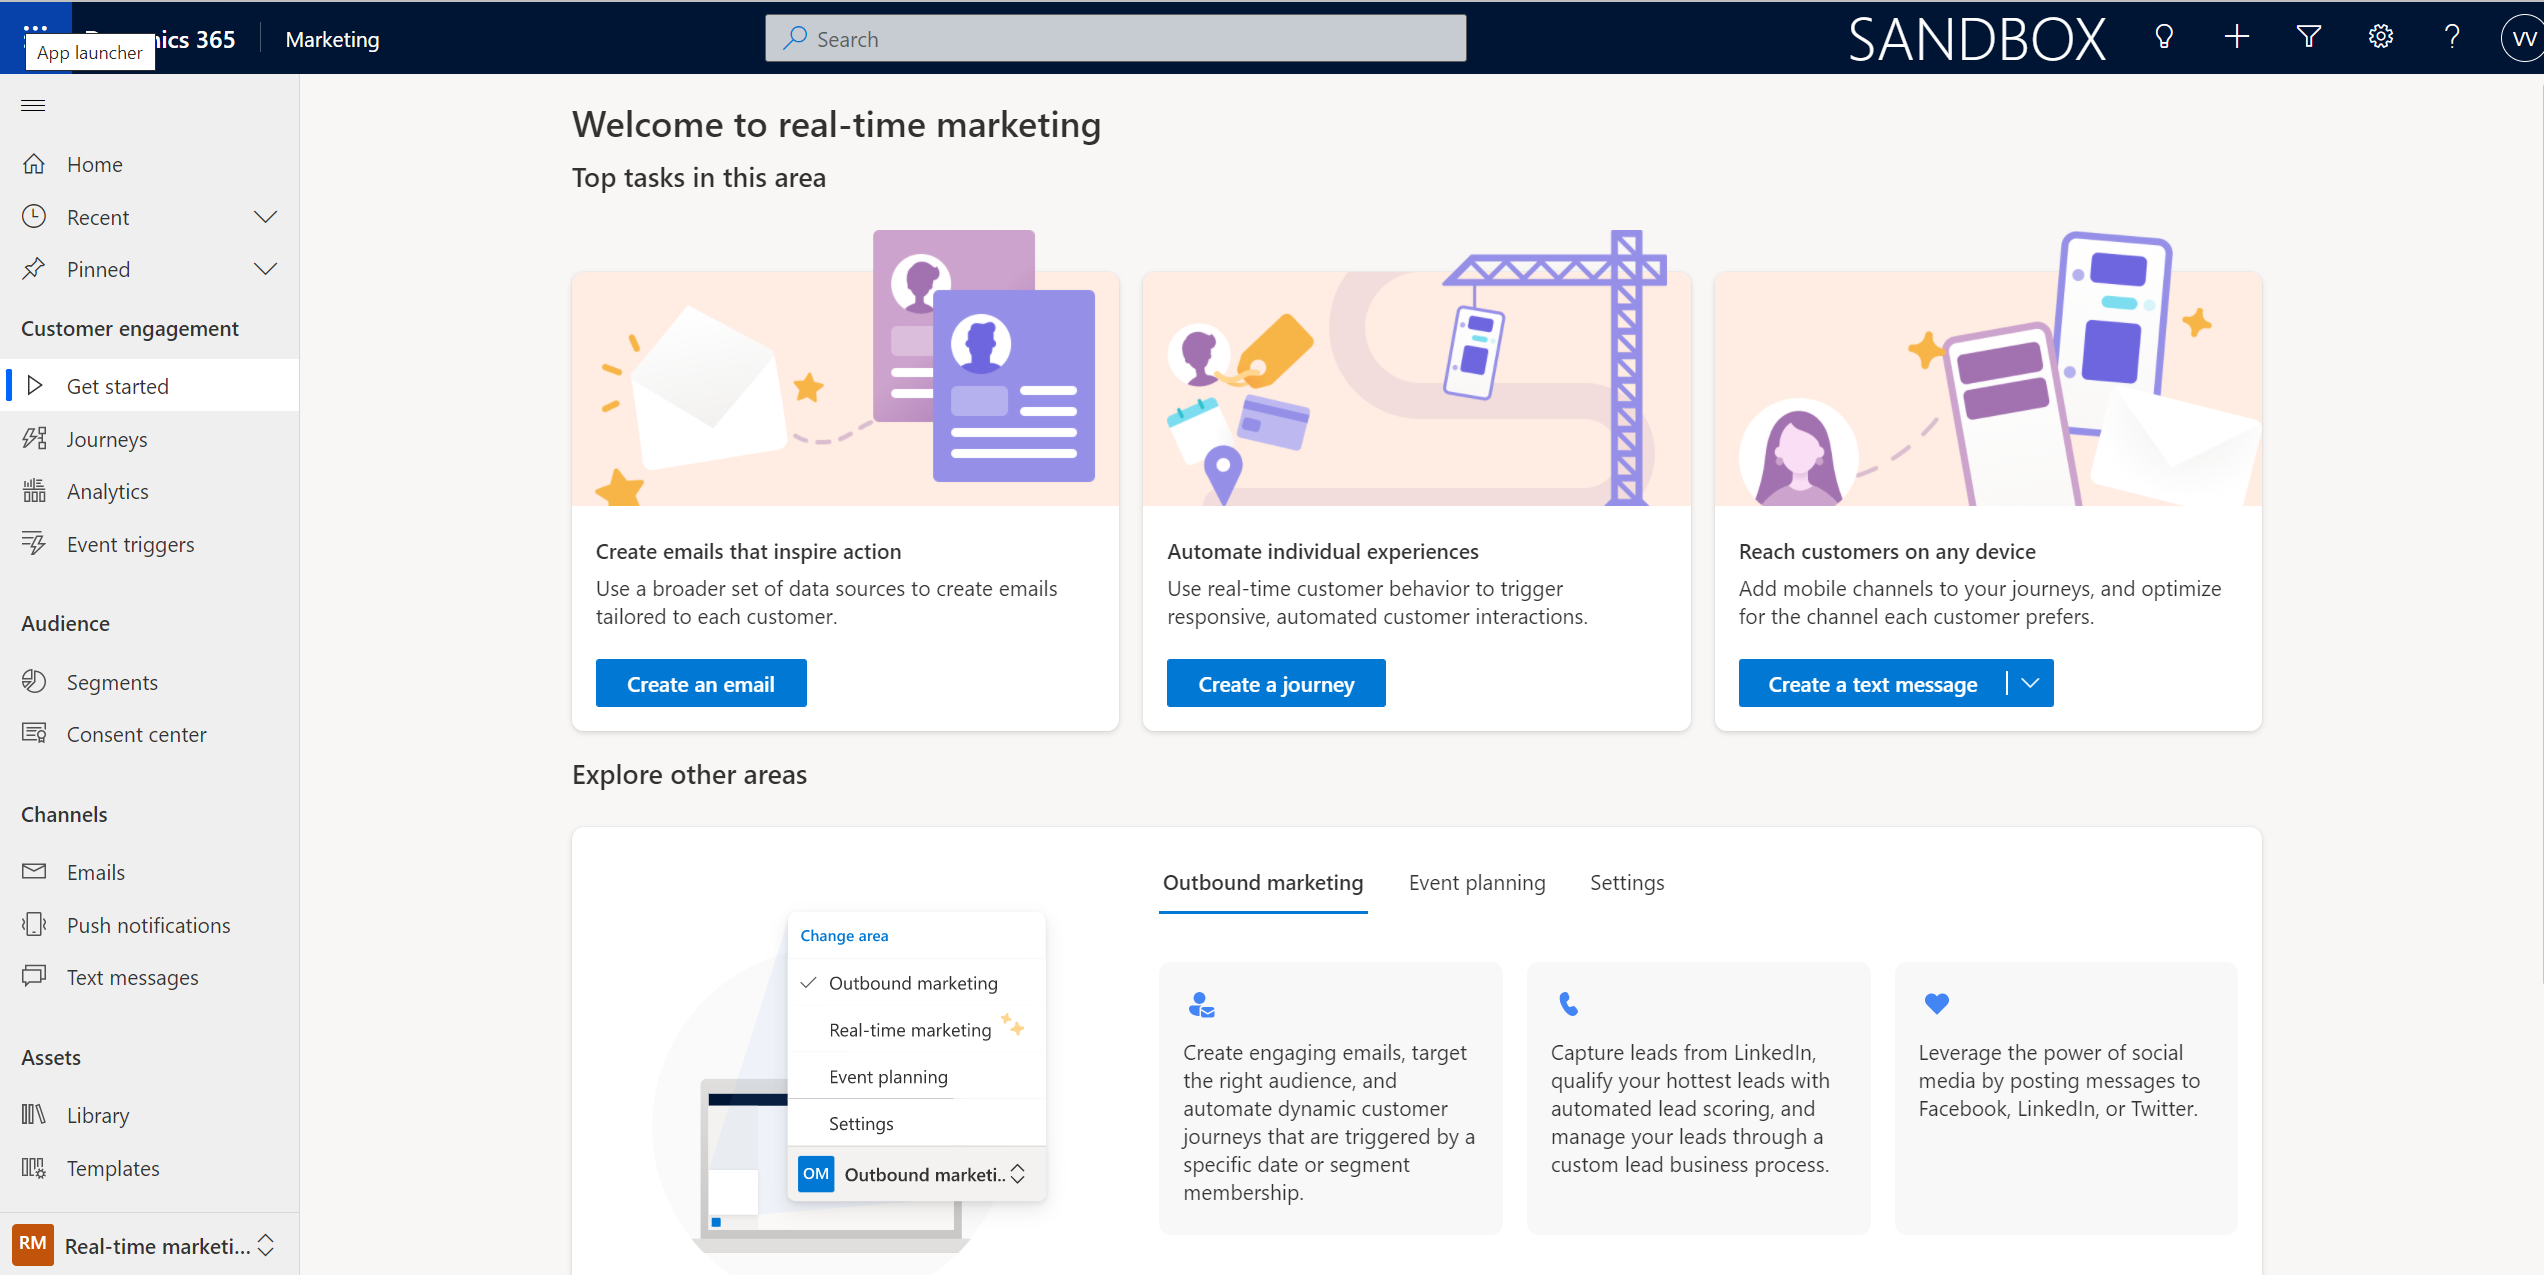Open Event triggers in the sidebar
This screenshot has height=1275, width=2544.
click(x=130, y=544)
